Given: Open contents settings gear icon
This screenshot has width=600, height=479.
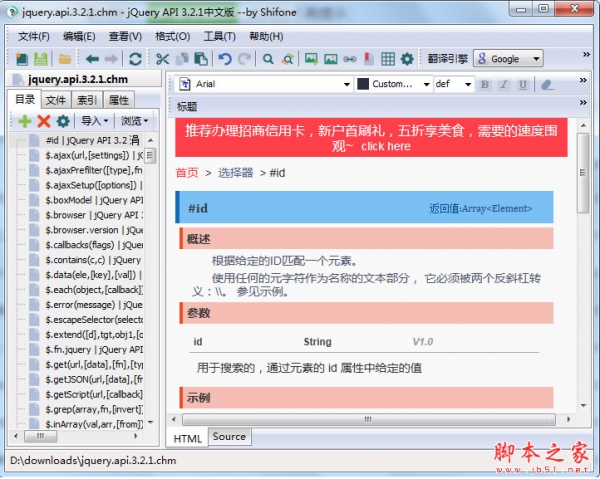Looking at the screenshot, I should click(x=63, y=121).
